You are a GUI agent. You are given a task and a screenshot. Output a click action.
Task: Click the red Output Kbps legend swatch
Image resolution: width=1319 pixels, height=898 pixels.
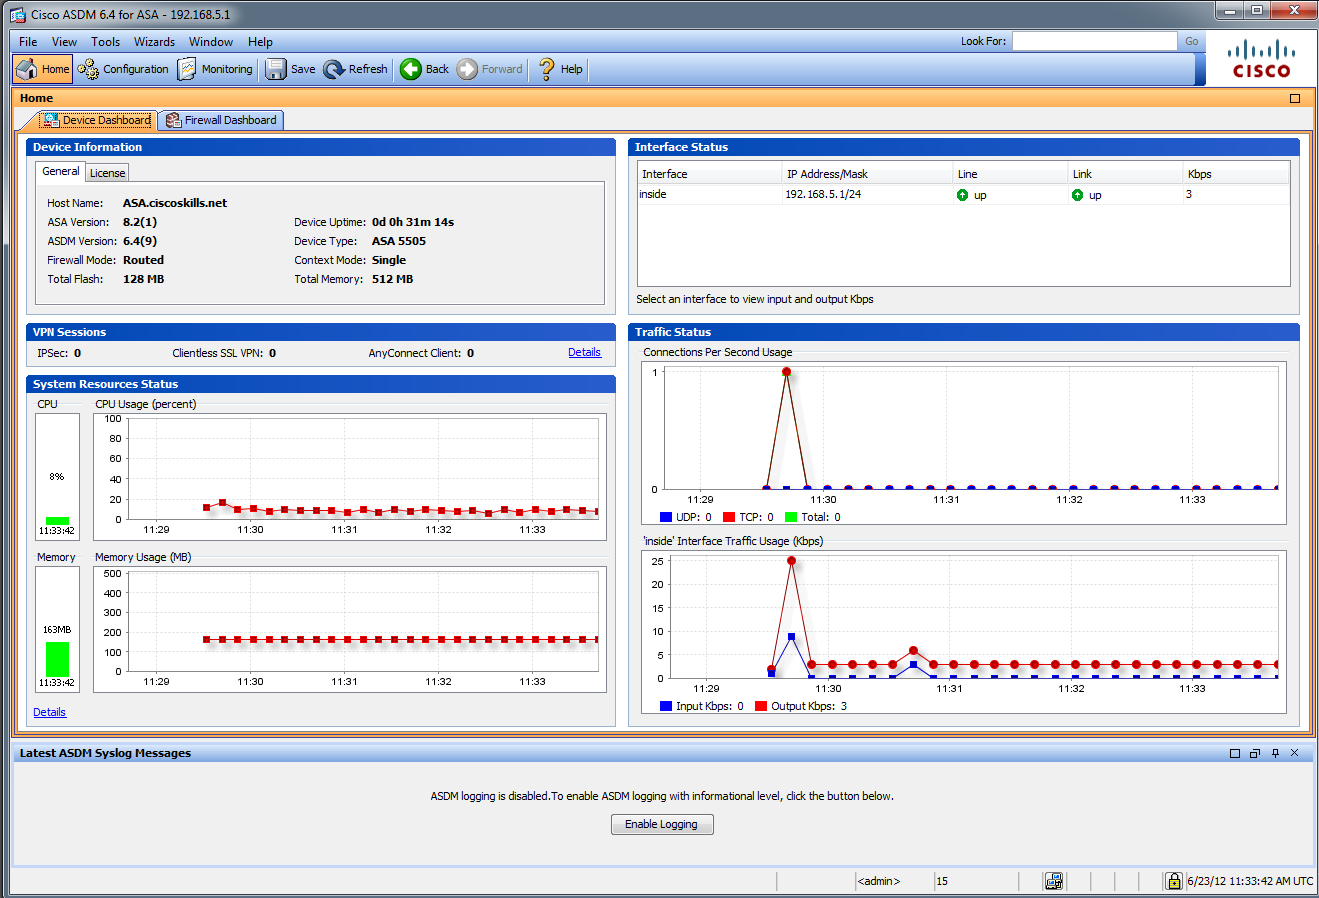[761, 706]
